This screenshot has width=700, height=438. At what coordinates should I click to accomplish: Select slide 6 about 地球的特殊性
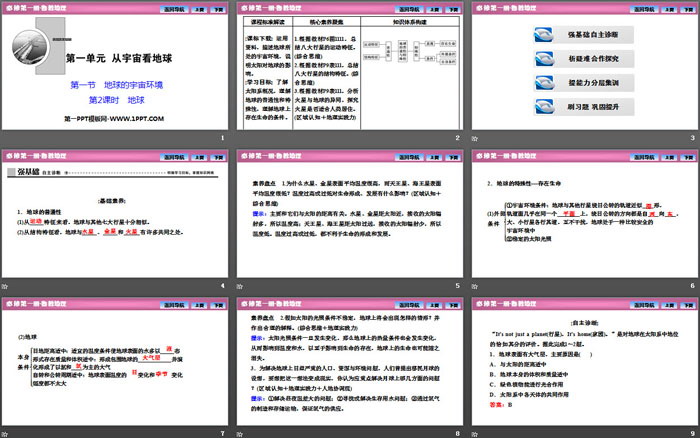pos(585,213)
